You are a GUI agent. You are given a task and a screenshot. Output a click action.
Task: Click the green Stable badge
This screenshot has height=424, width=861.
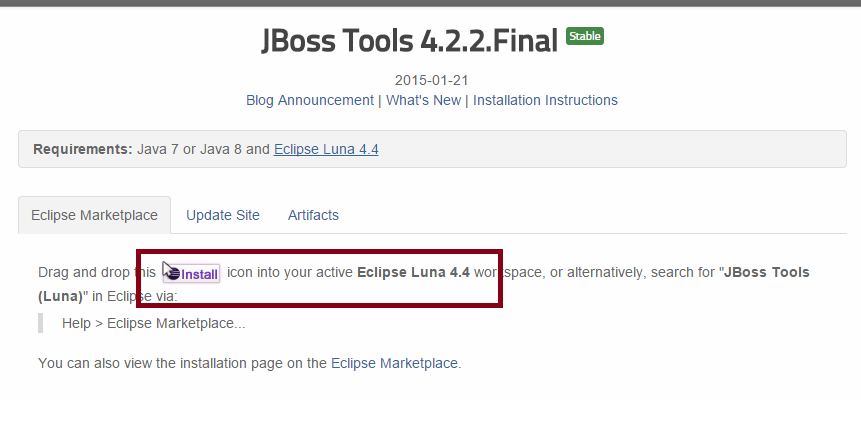[x=585, y=36]
